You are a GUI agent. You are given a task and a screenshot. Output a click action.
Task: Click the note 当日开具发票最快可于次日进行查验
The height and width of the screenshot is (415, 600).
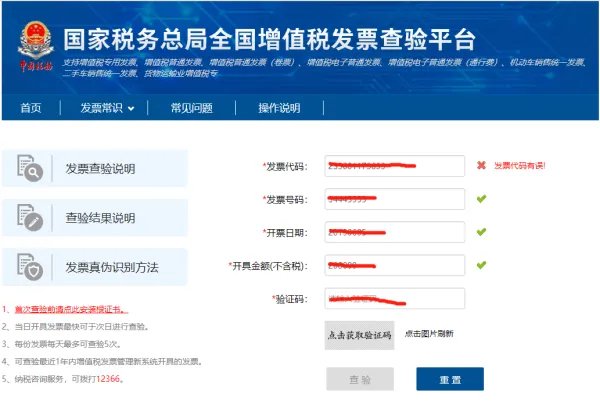[x=81, y=326]
